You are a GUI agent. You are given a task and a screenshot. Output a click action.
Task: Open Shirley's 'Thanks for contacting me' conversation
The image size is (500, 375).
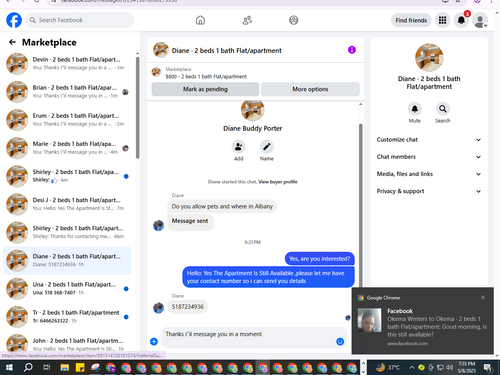pyautogui.click(x=67, y=232)
